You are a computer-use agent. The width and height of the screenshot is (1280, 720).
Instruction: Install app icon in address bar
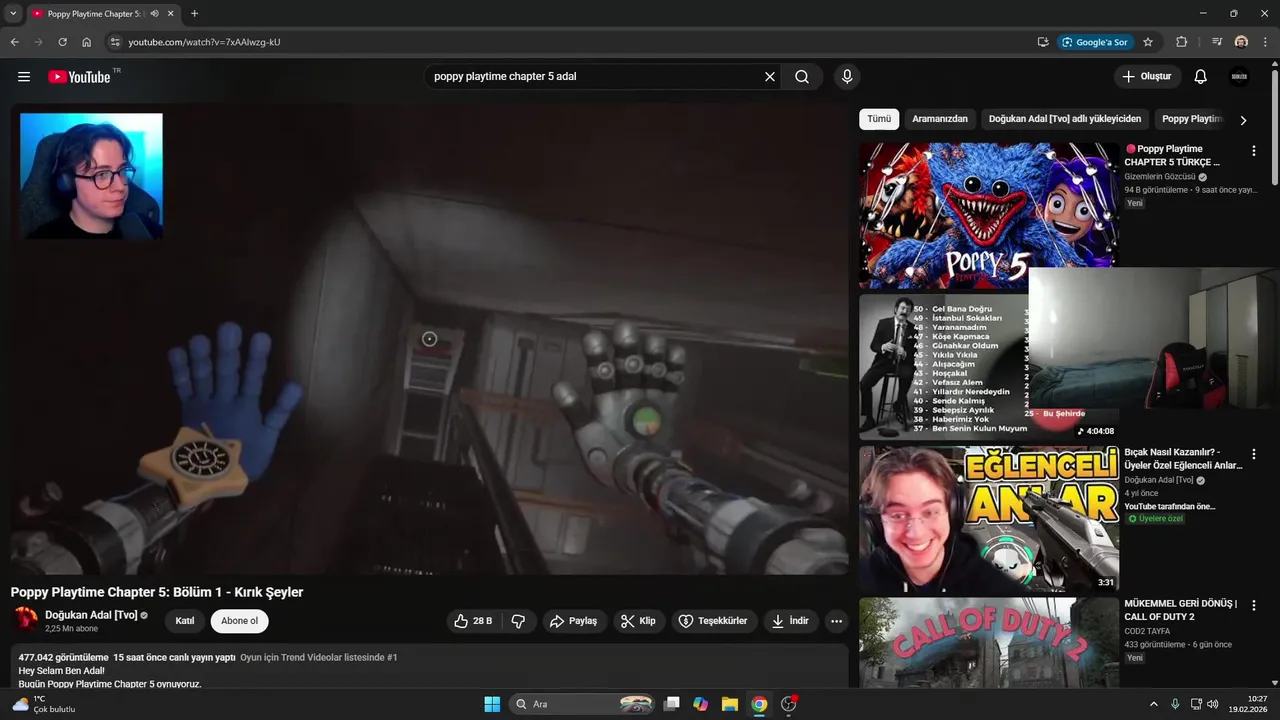pyautogui.click(x=1043, y=42)
